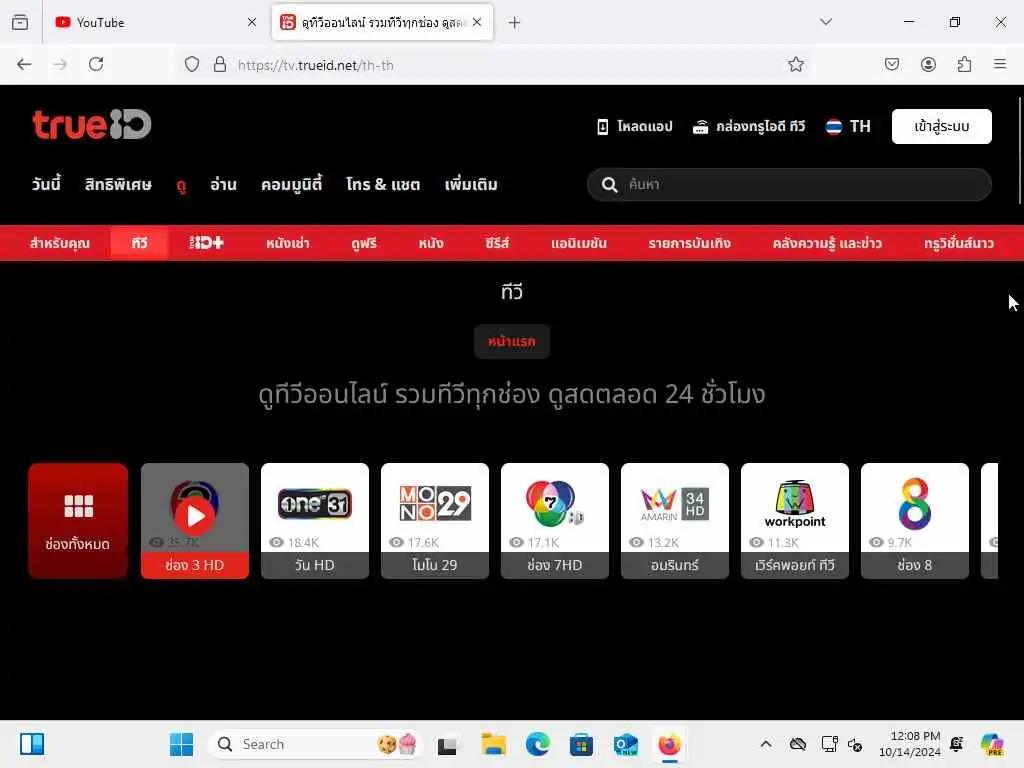Change language with the TH flag
Screen dimensions: 1024x768
point(848,126)
